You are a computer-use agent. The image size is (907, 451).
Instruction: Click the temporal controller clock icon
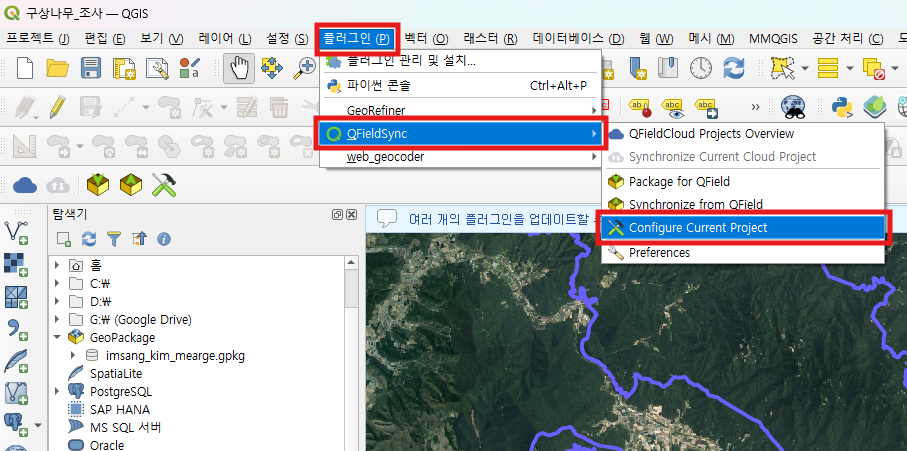tap(700, 68)
